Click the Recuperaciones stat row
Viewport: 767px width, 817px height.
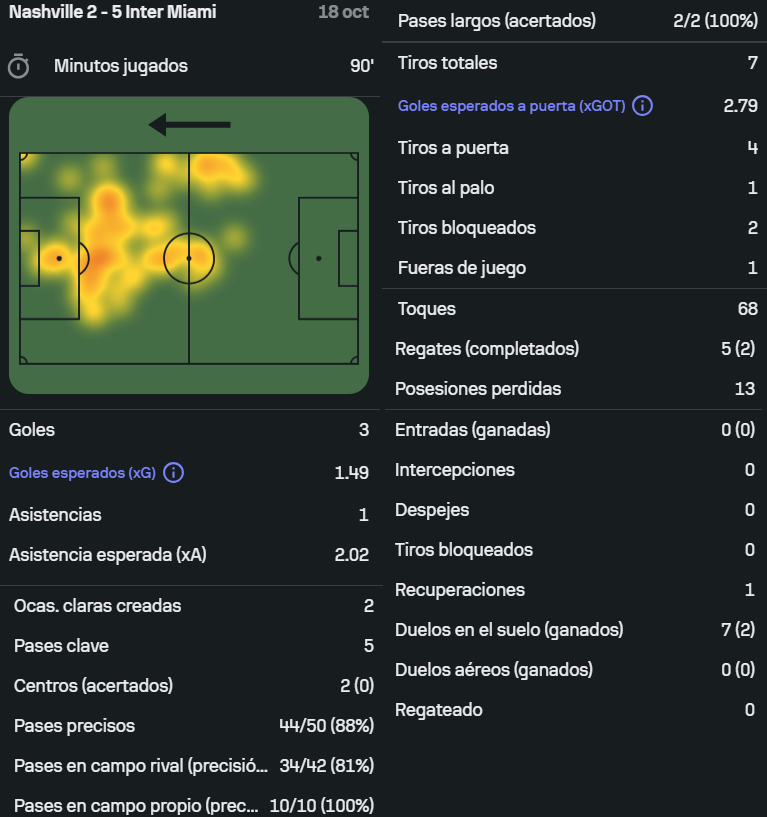click(576, 590)
